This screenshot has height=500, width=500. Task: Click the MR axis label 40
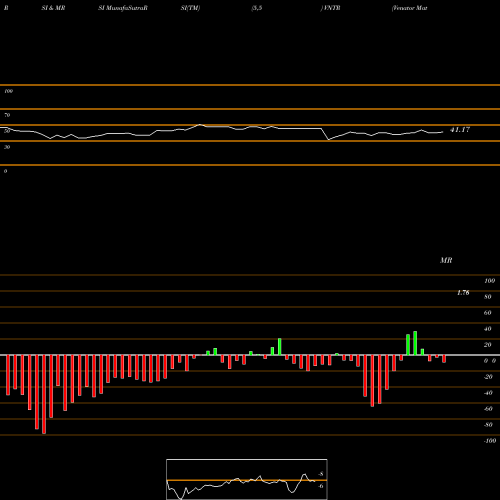pyautogui.click(x=488, y=329)
